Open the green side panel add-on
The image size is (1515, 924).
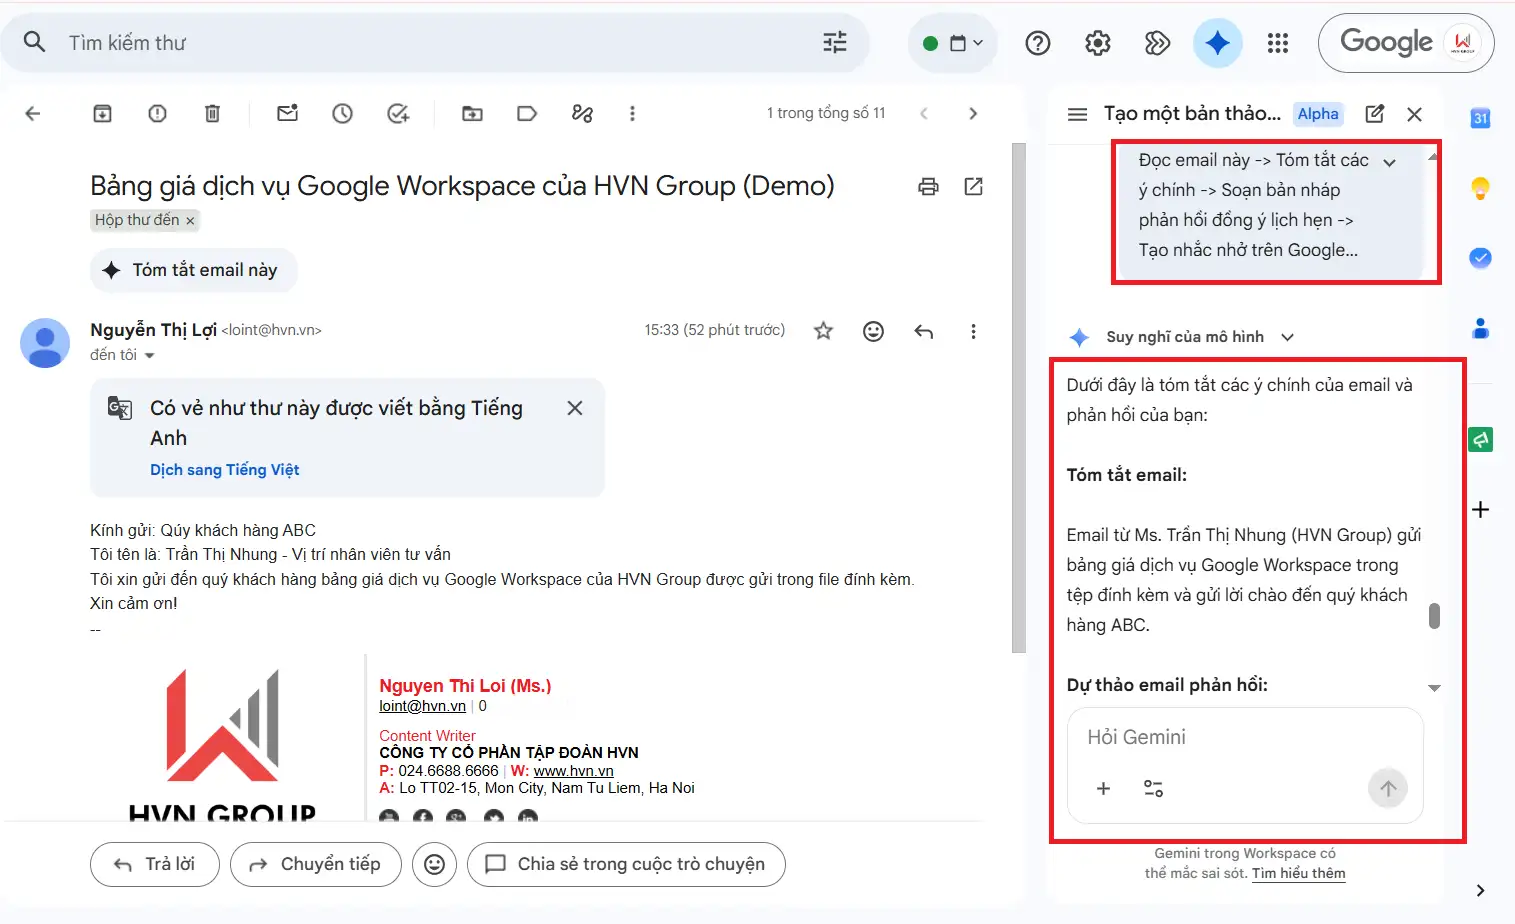click(1481, 439)
